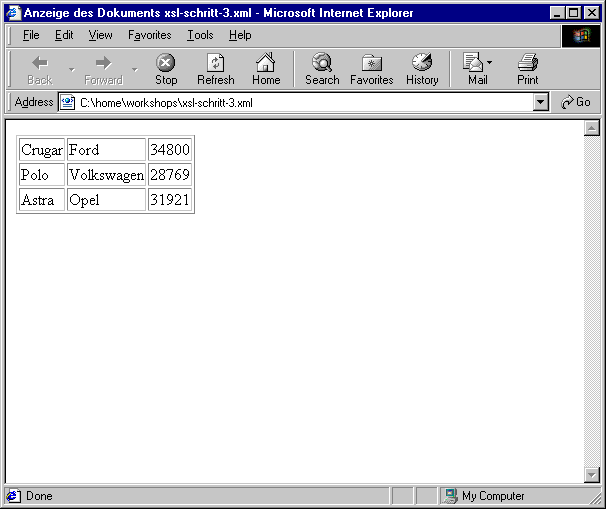
Task: Reload the page with Refresh
Action: click(216, 69)
